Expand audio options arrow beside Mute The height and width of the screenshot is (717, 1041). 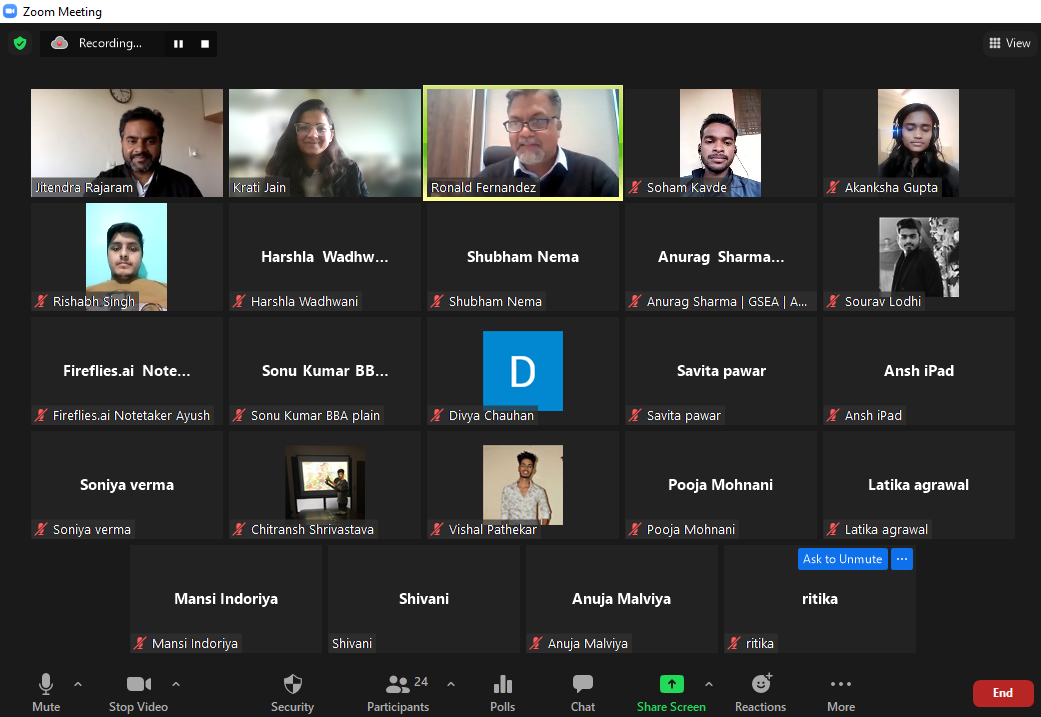[x=78, y=685]
